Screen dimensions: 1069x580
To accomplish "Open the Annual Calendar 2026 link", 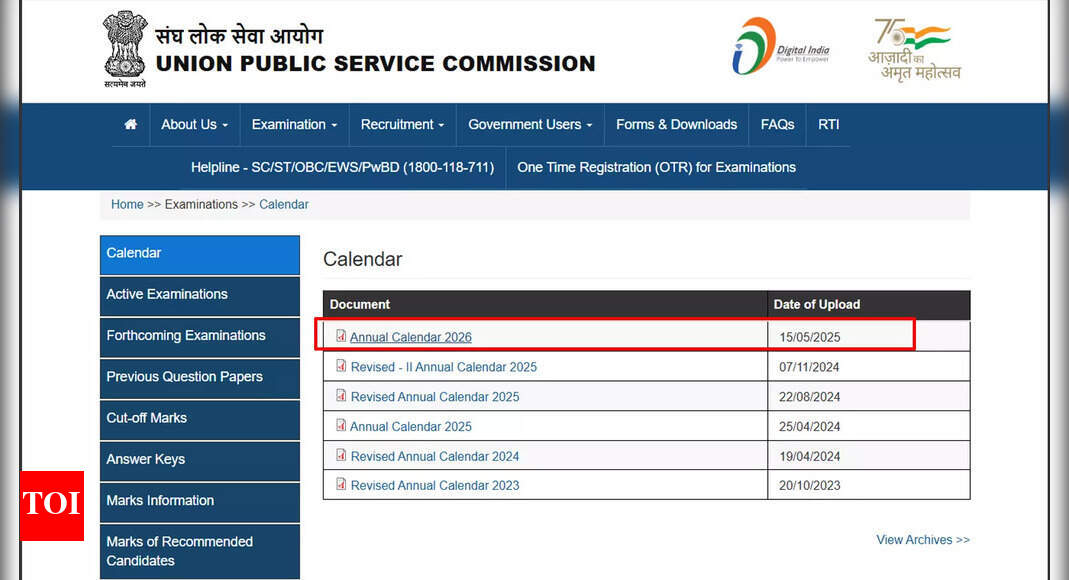I will click(x=410, y=338).
